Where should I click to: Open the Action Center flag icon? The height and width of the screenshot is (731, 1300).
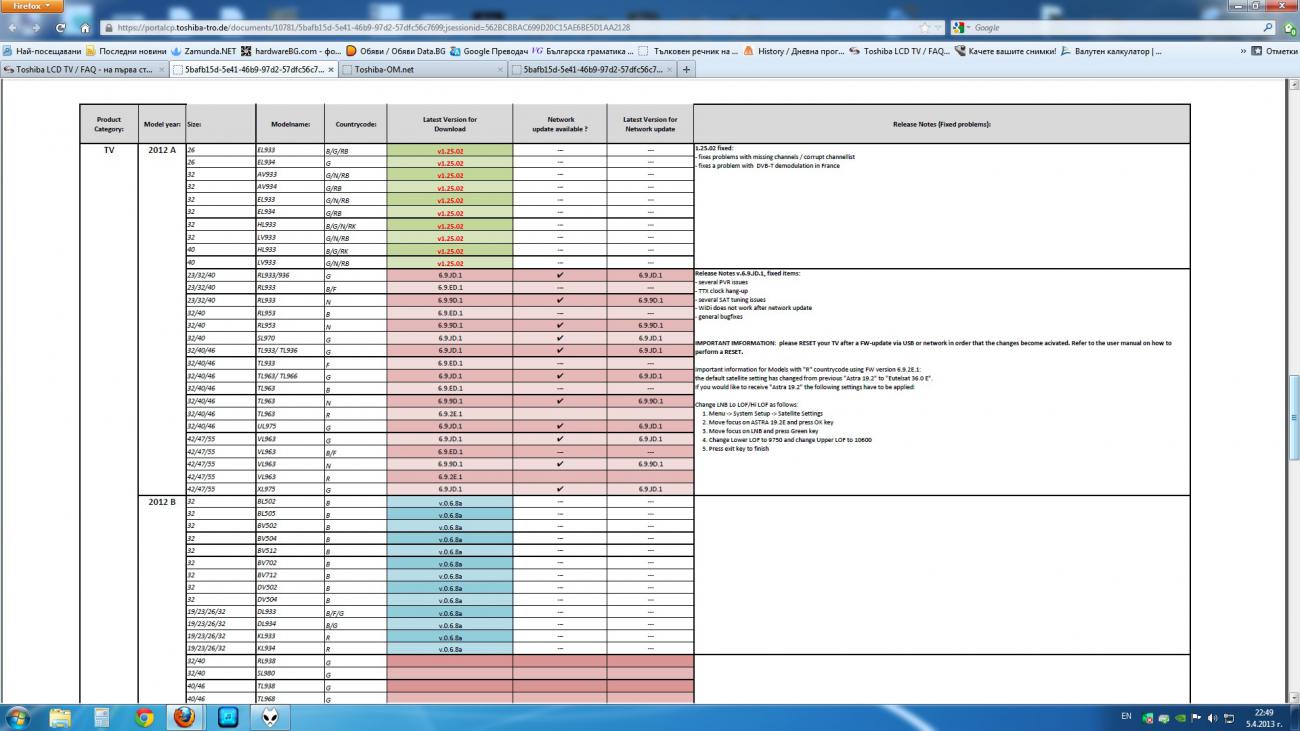[1195, 717]
